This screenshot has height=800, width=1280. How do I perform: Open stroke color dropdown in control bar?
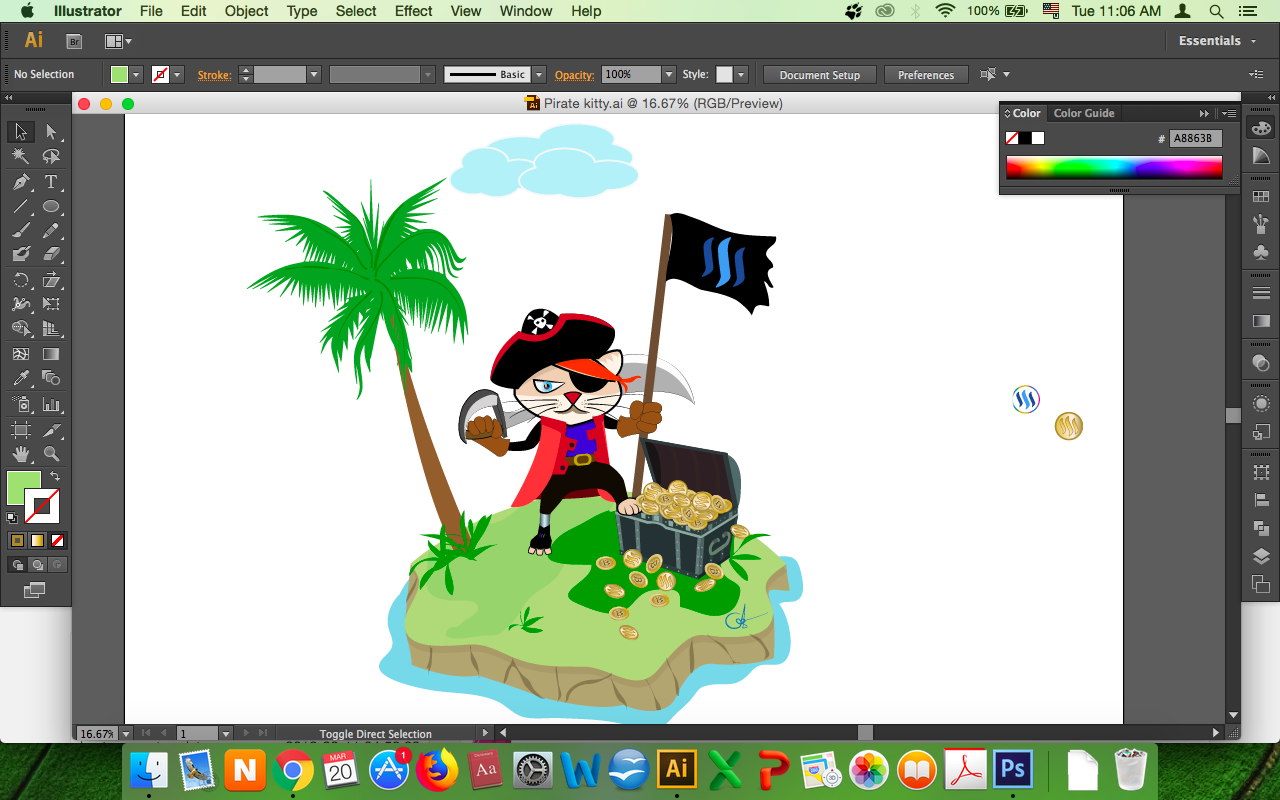tap(177, 75)
